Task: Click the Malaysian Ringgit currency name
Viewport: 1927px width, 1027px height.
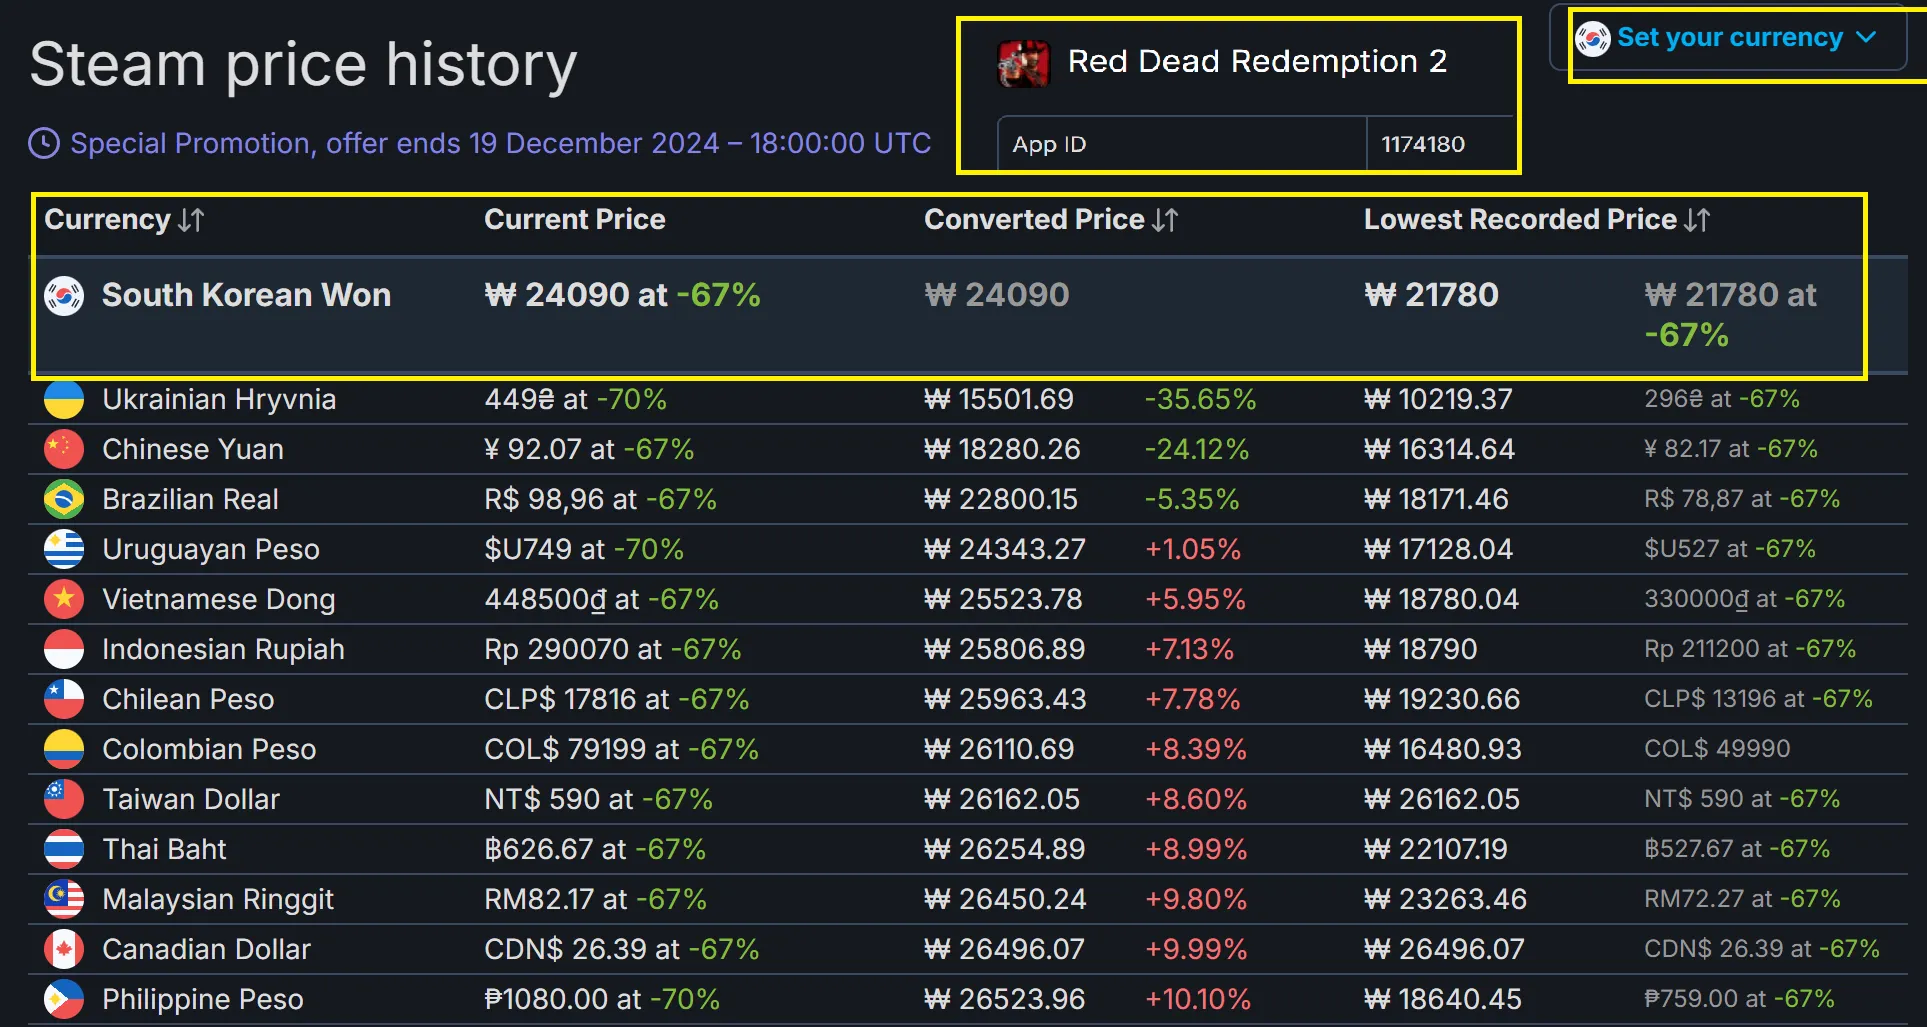Action: tap(218, 899)
